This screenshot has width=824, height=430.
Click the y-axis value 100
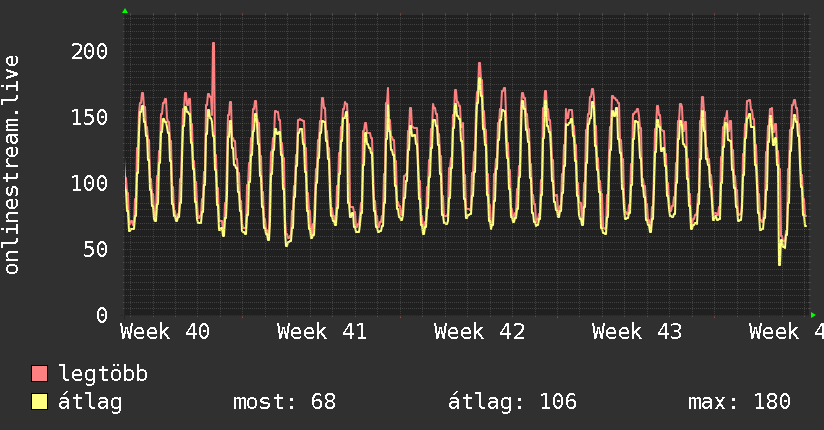point(89,183)
